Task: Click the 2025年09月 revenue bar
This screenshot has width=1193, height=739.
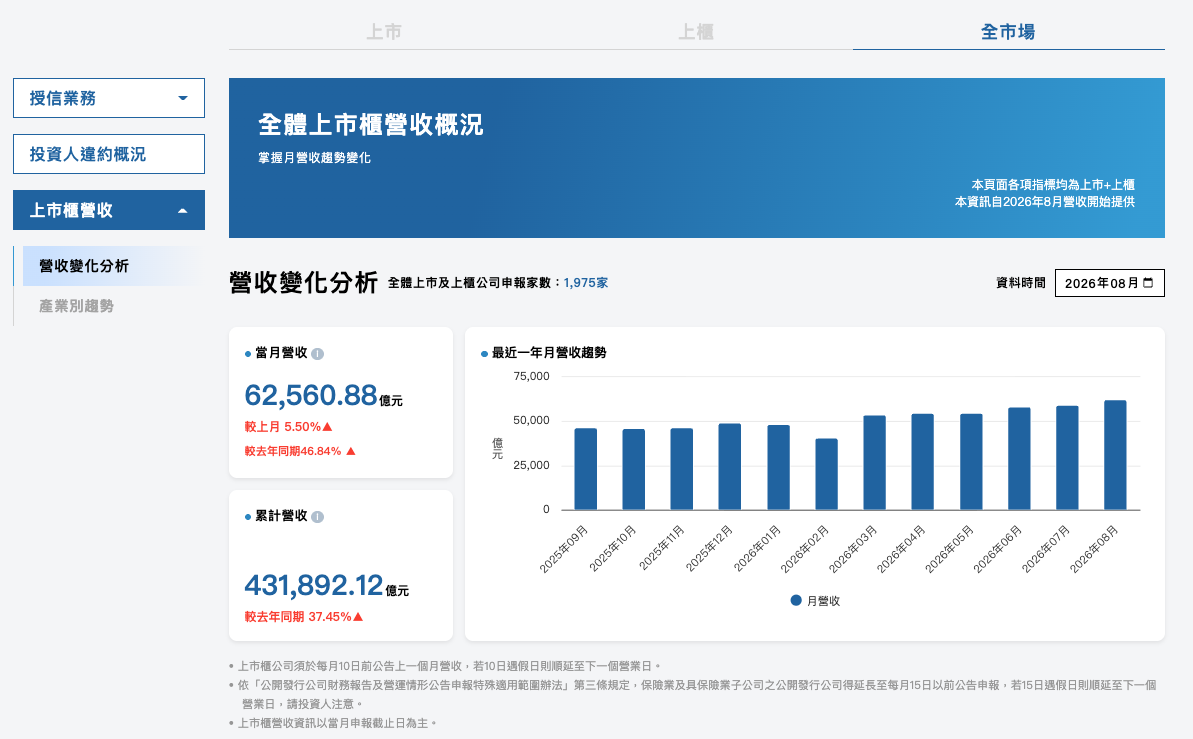Action: click(586, 469)
